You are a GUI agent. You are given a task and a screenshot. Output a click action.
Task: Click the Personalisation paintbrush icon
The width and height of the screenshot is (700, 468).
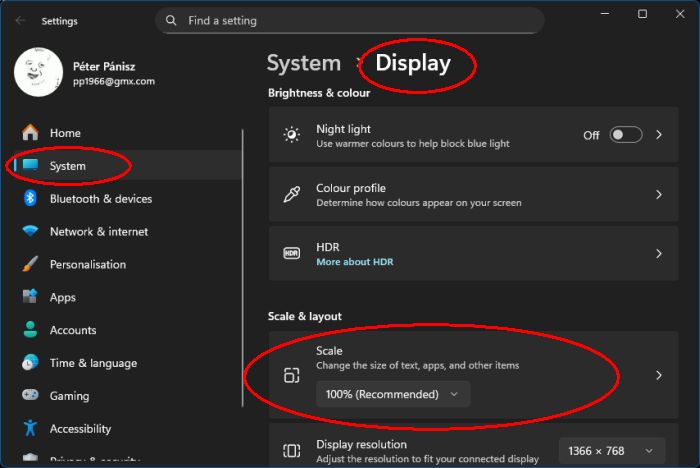[x=30, y=265]
